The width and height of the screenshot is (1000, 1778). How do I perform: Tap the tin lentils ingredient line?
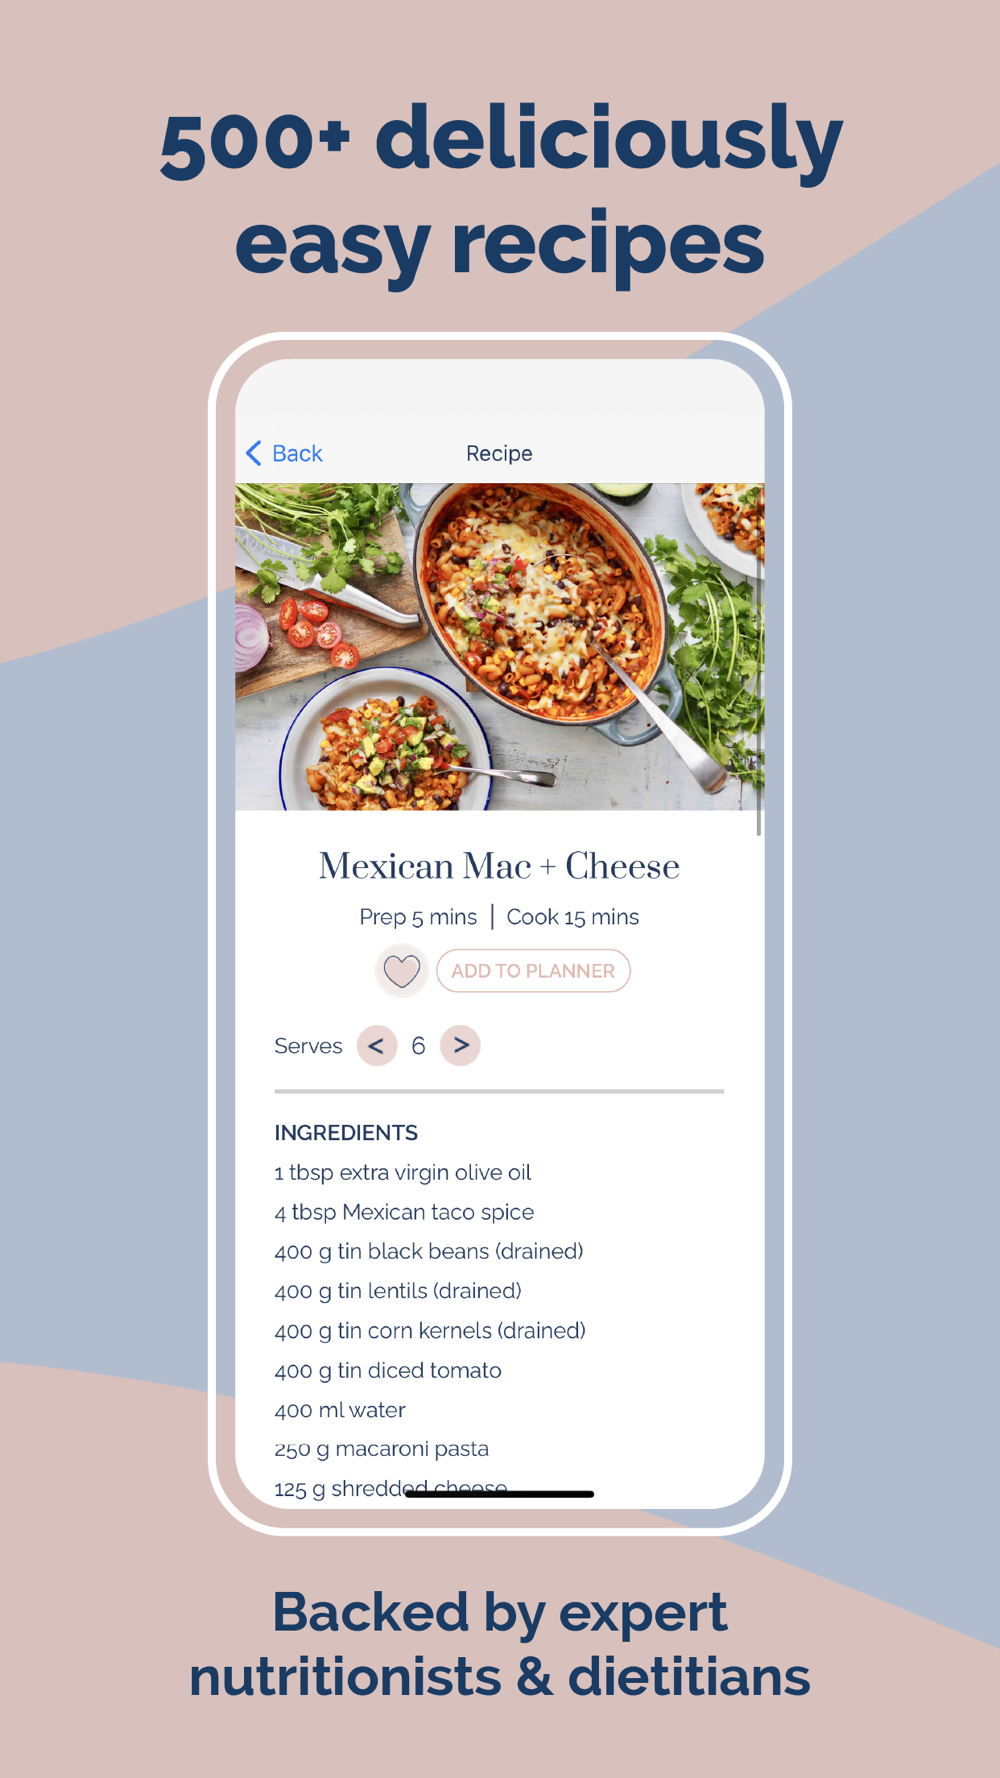(x=398, y=1291)
